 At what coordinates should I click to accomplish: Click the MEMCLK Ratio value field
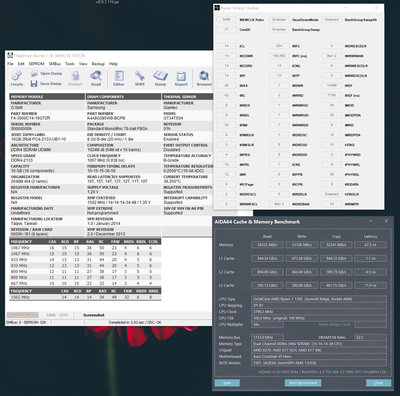[227, 20]
